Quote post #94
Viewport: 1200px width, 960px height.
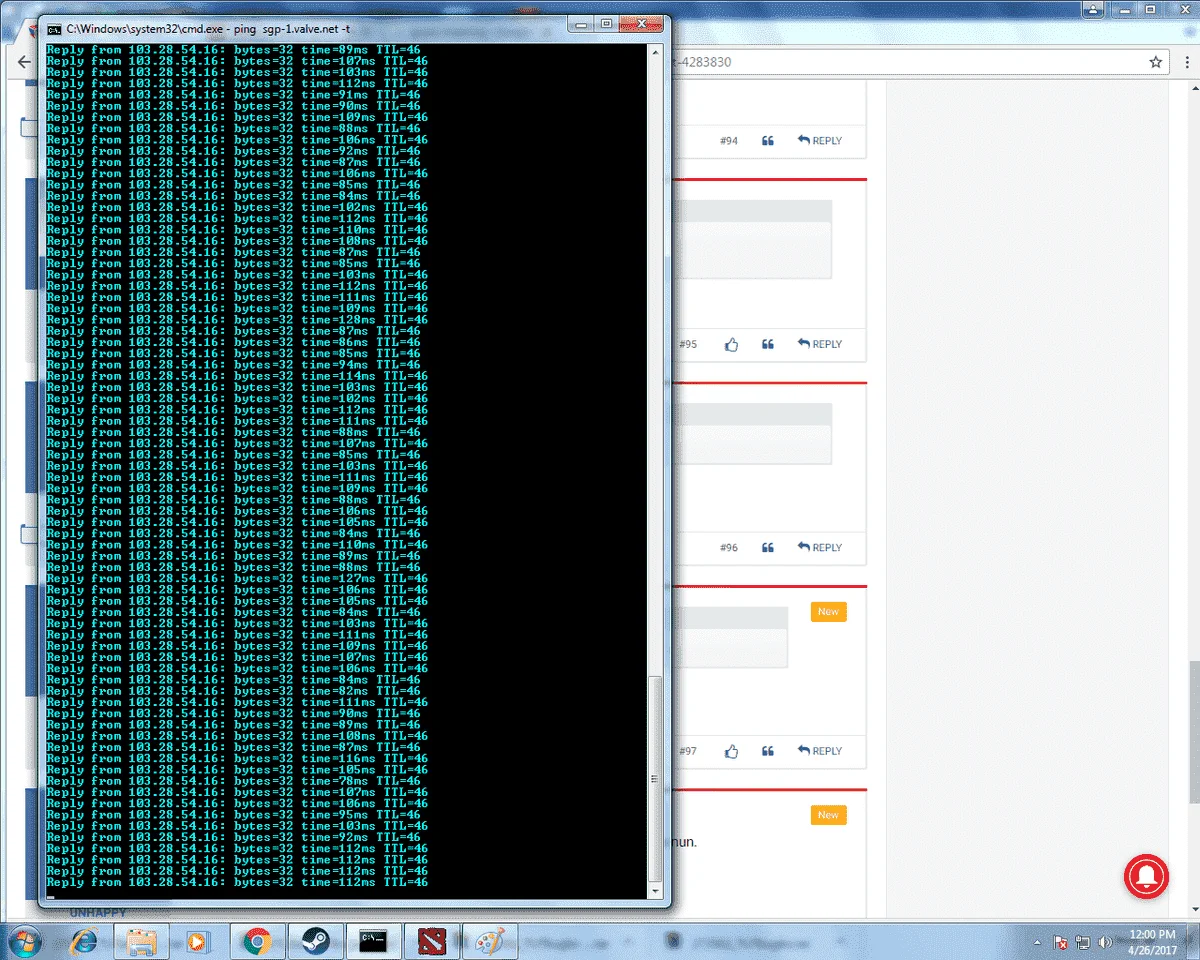coord(768,141)
